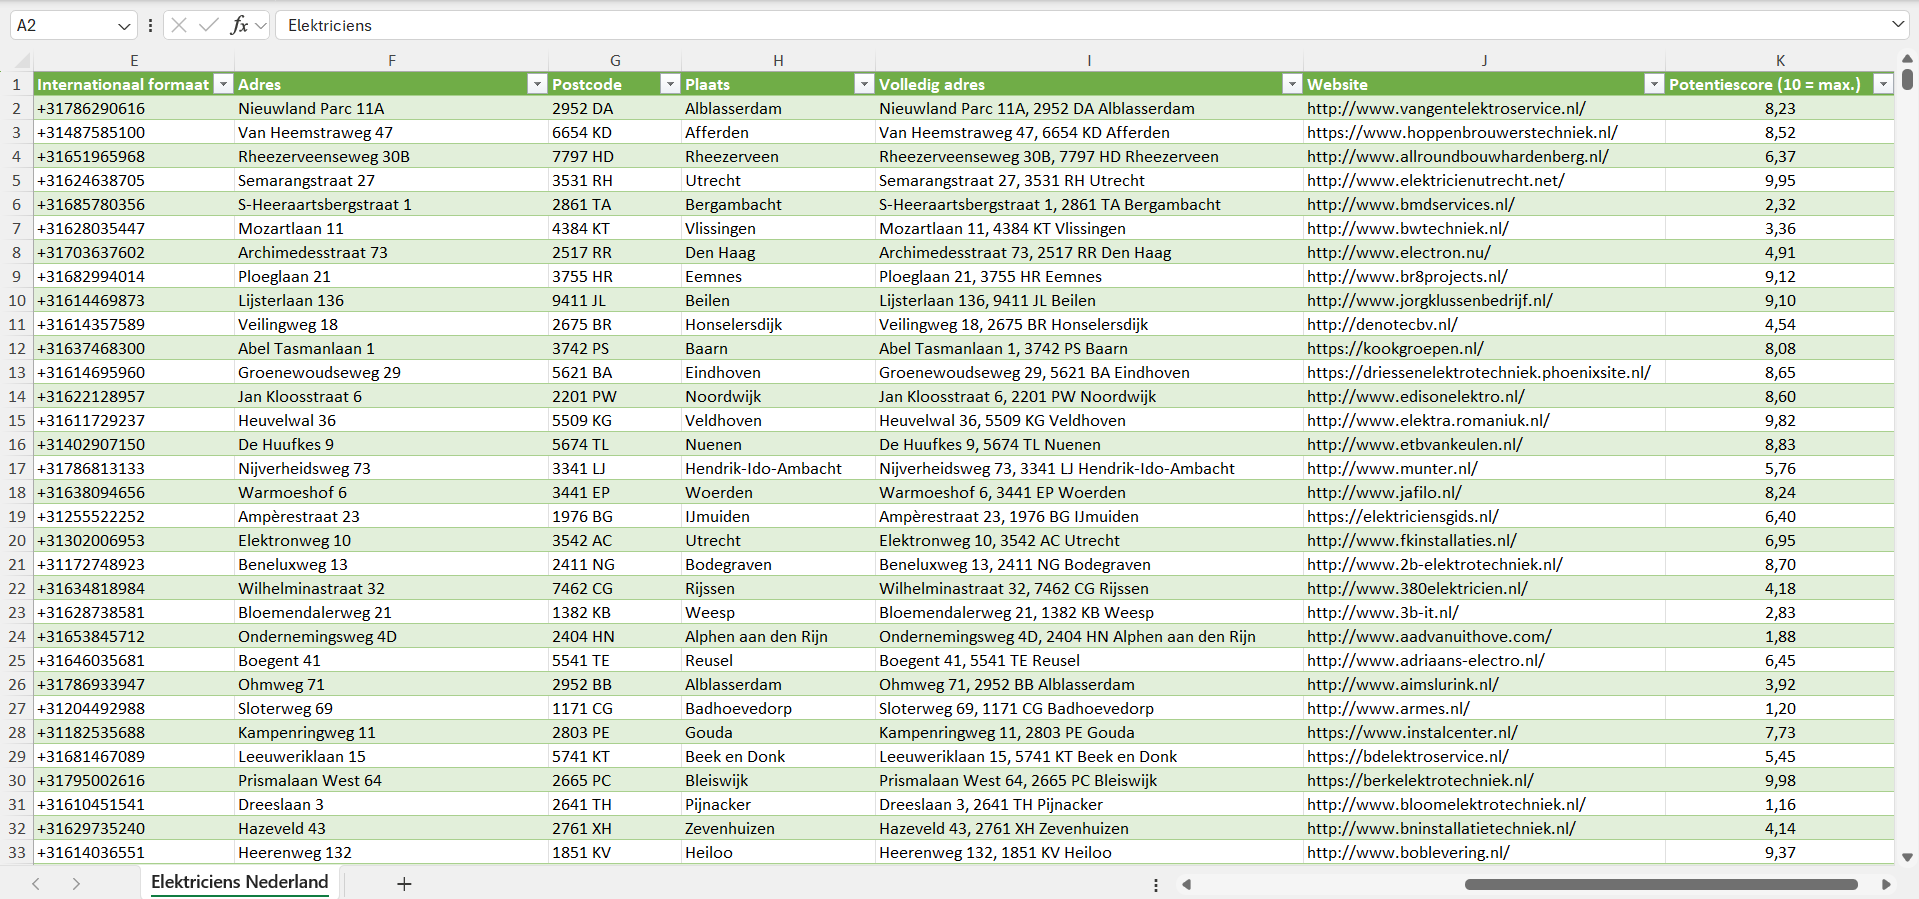Click next sheet navigation arrow
The width and height of the screenshot is (1919, 899).
[x=76, y=884]
